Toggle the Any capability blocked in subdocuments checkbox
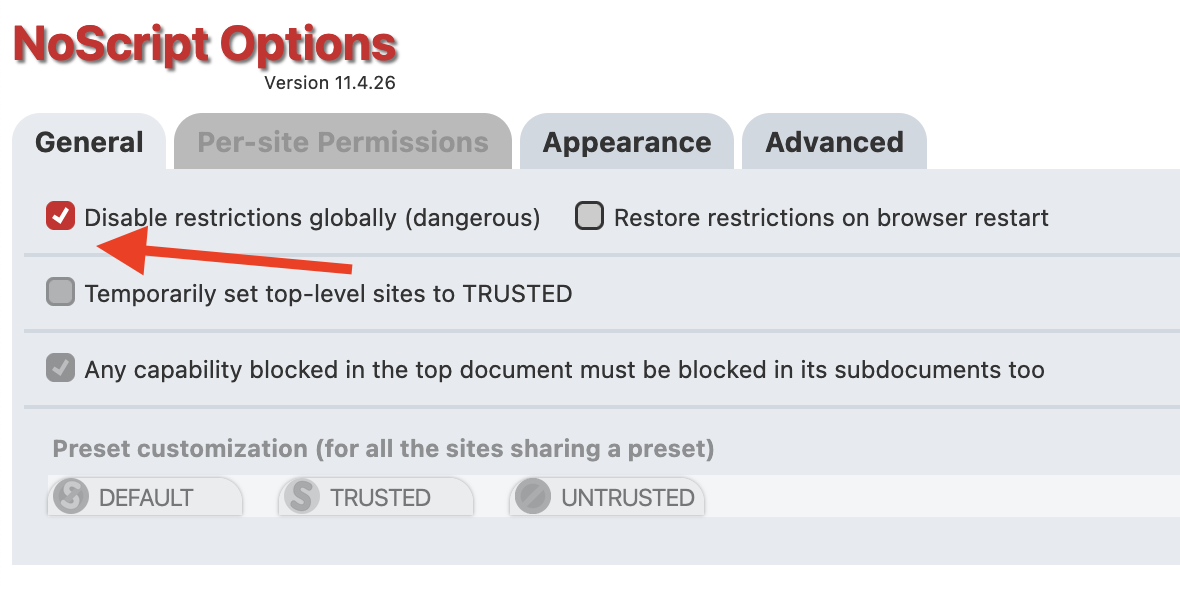The image size is (1180, 590). (60, 368)
